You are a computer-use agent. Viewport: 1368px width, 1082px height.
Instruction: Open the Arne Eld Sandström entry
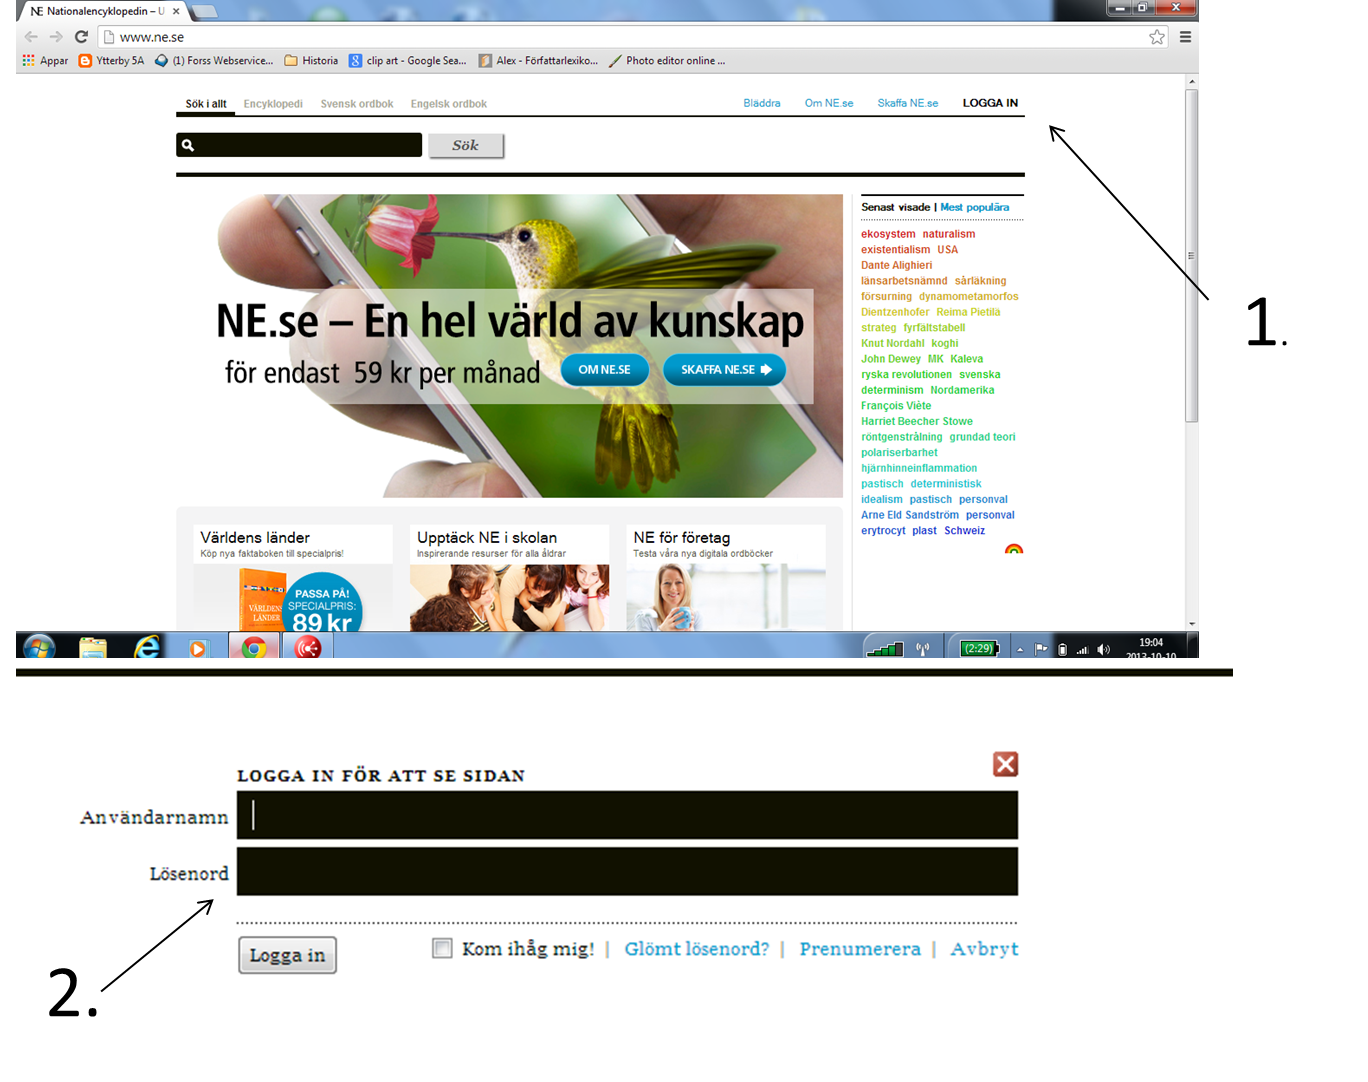(x=910, y=515)
